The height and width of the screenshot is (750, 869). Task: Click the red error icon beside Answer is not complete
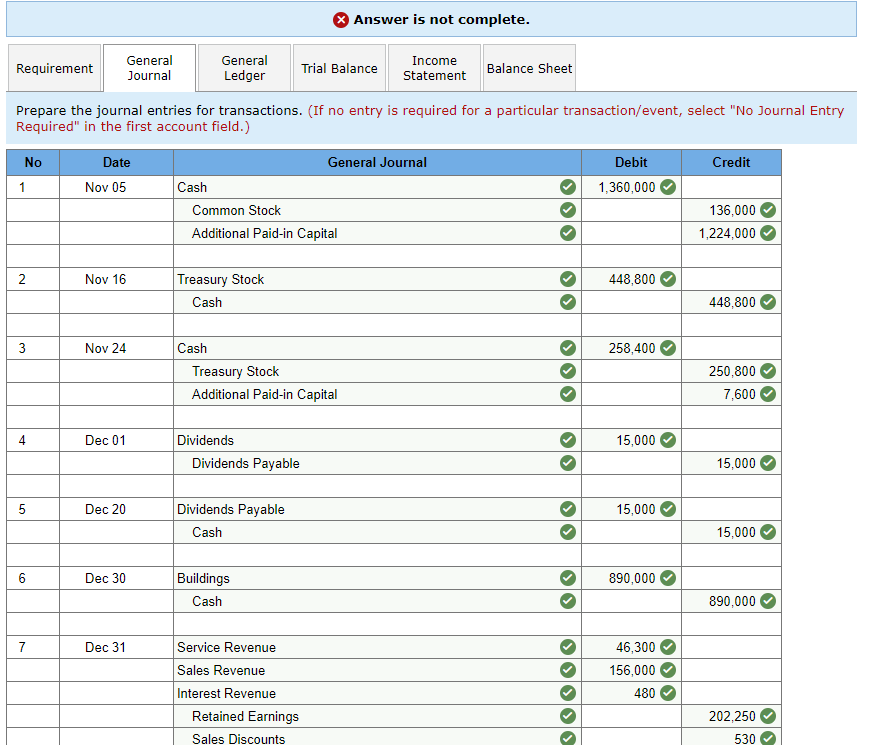point(341,20)
